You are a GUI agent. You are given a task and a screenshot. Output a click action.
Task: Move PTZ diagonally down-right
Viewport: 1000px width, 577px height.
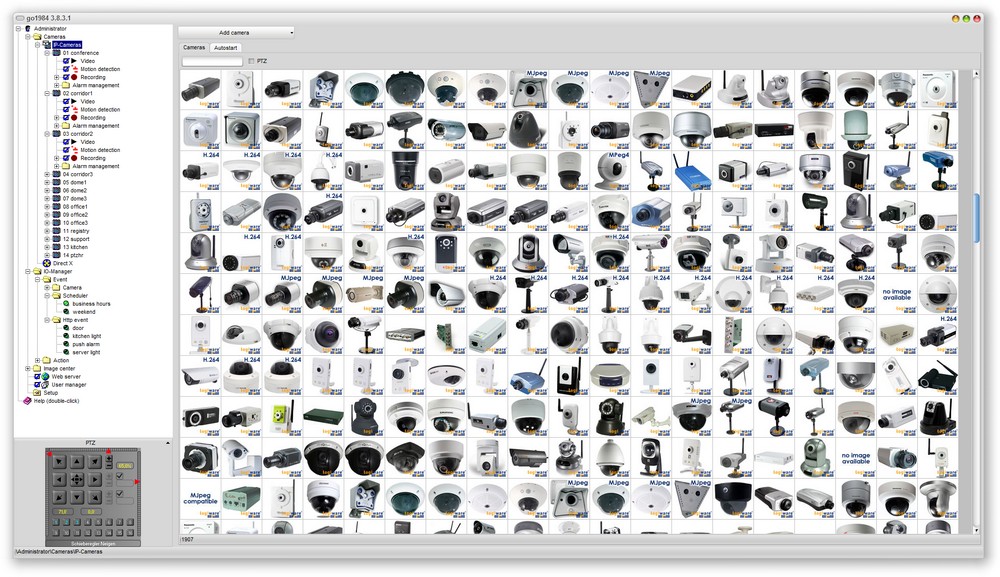[94, 497]
